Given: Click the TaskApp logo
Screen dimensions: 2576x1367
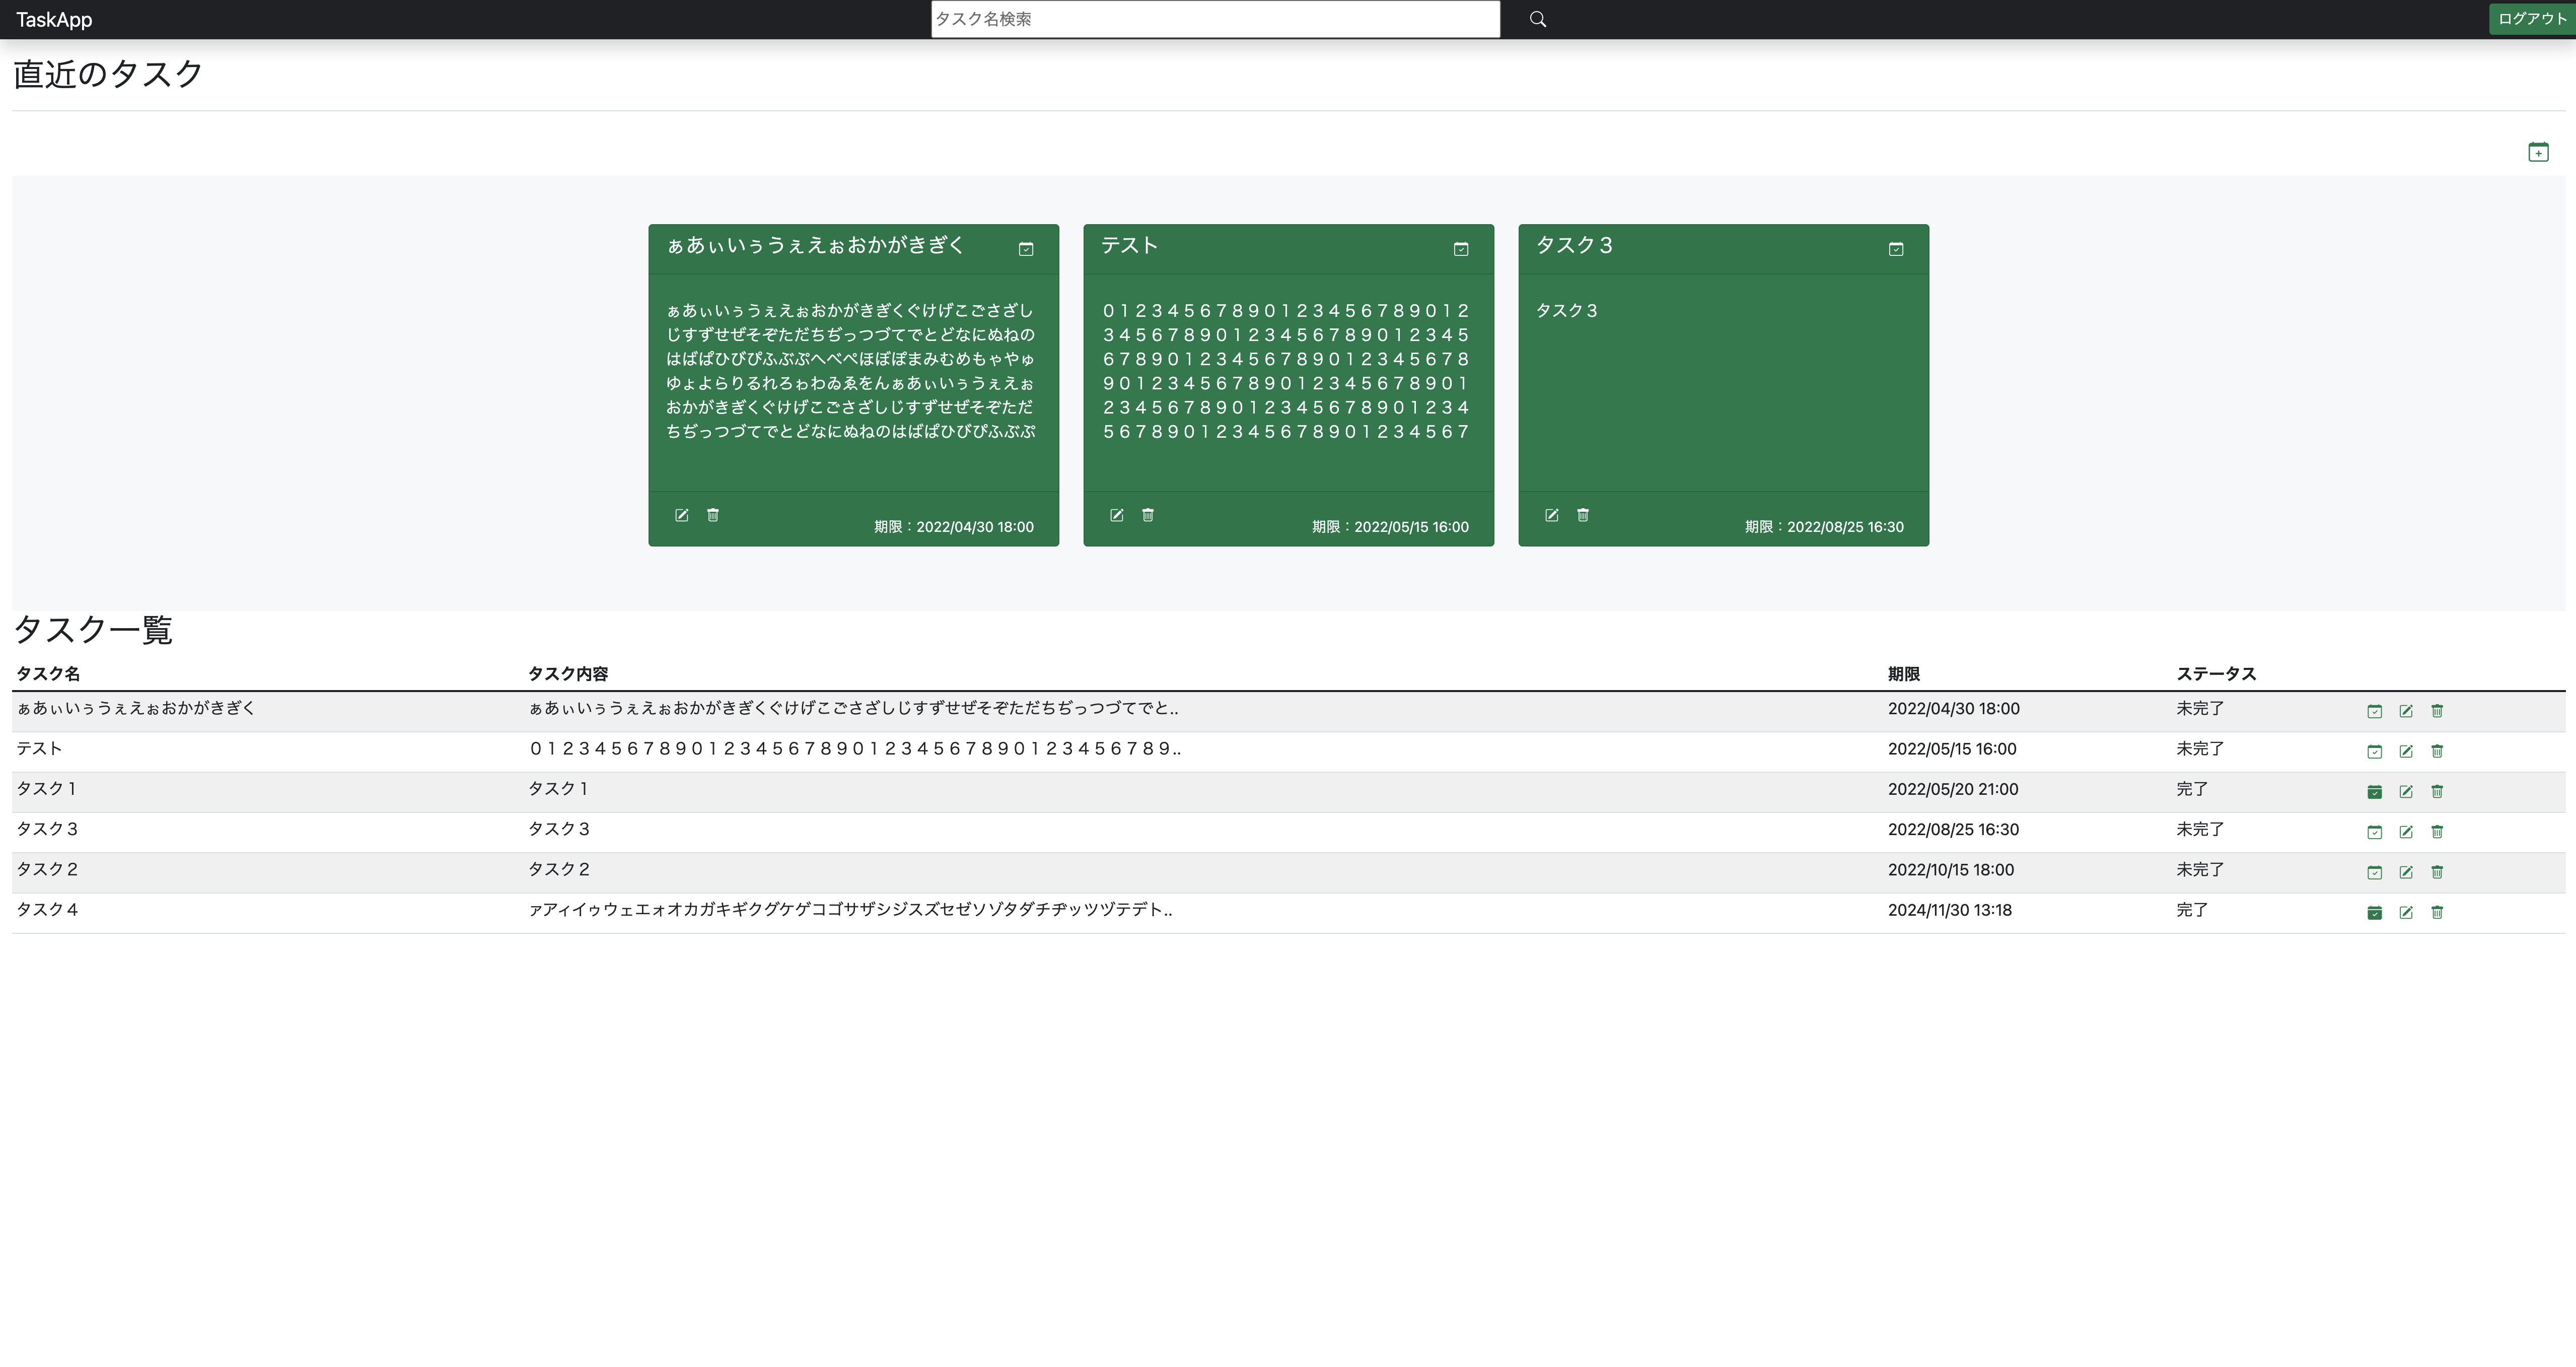Looking at the screenshot, I should [x=55, y=19].
